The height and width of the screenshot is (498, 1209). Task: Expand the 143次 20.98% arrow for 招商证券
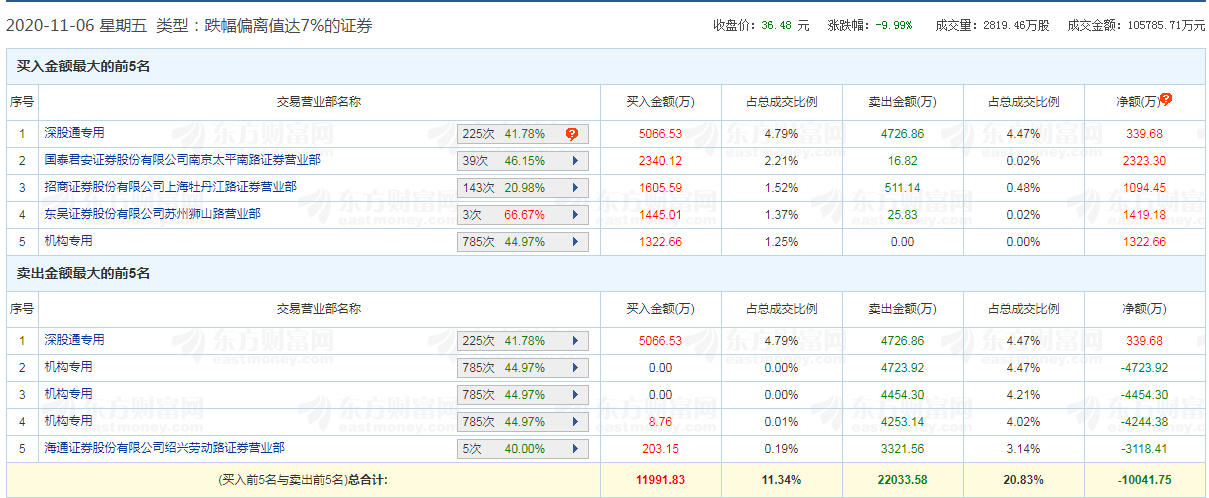click(x=575, y=187)
